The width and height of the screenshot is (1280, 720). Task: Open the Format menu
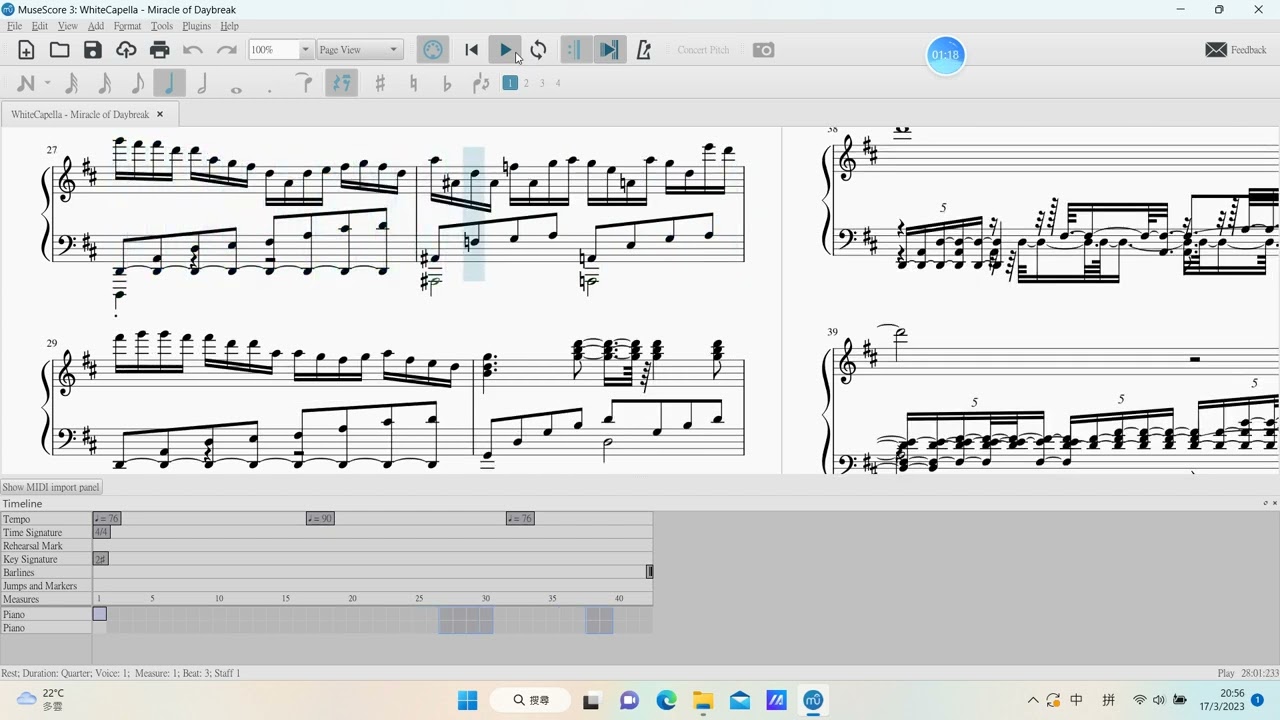[127, 26]
